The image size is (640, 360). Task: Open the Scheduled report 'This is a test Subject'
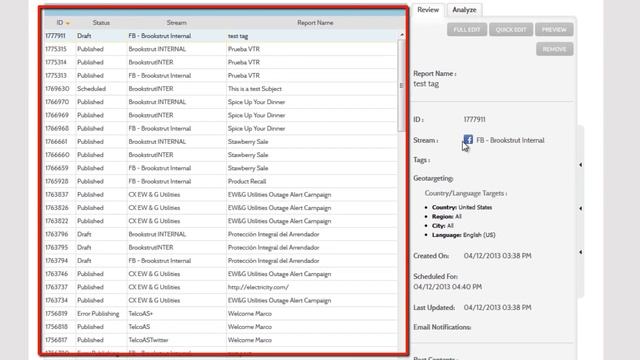point(220,89)
